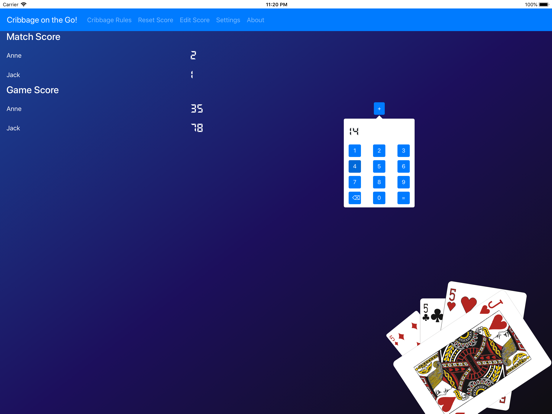Tap the 11:20 PM clock in status bar
552x414 pixels.
276,5
